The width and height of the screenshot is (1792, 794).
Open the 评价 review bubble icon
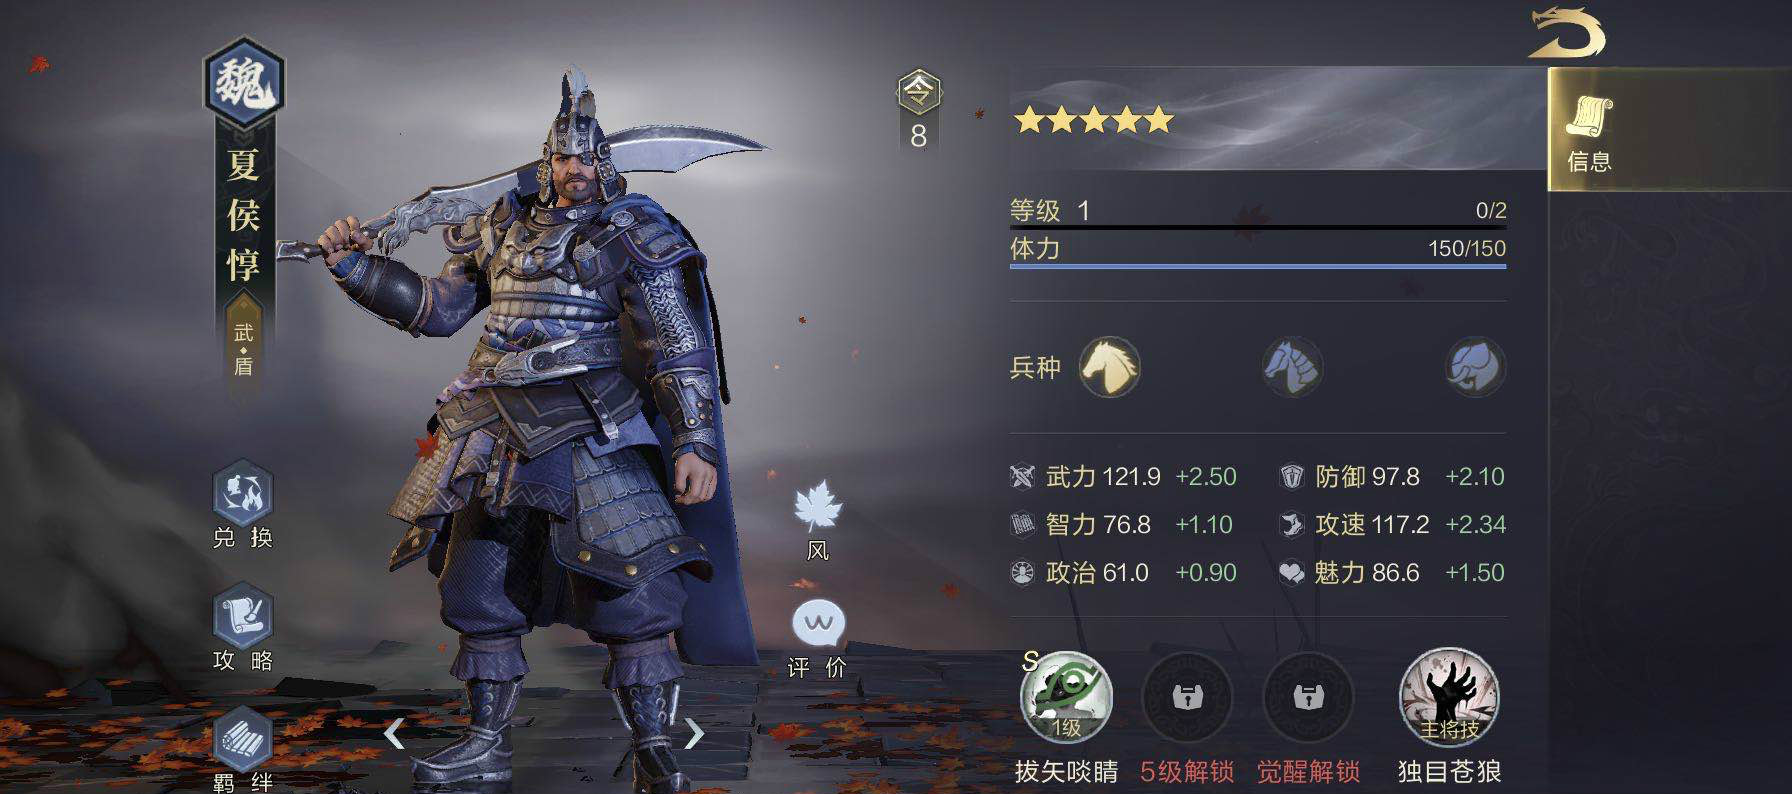coord(818,625)
